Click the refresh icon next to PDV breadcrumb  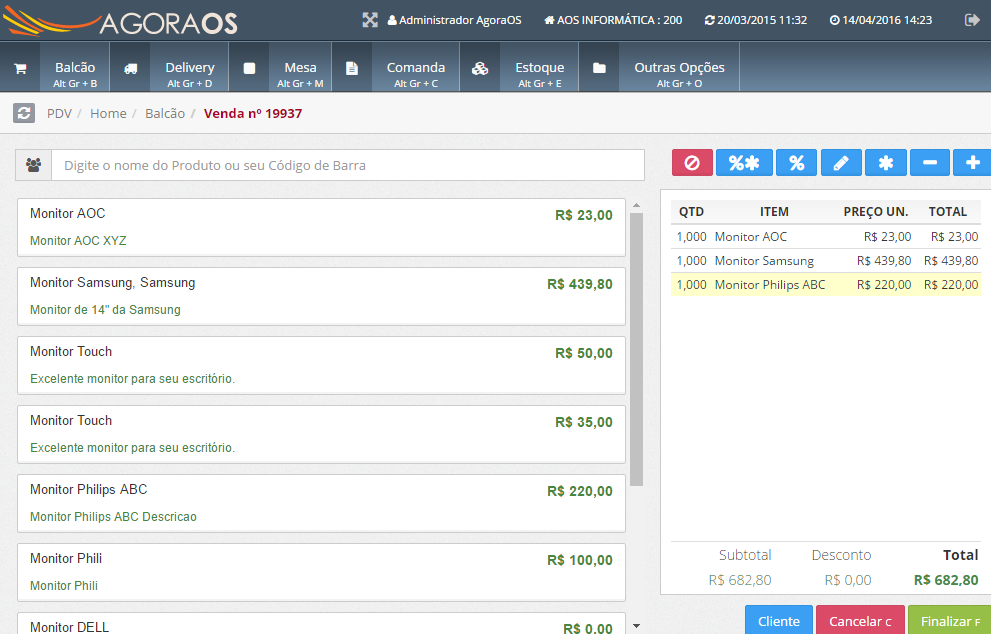tap(24, 113)
